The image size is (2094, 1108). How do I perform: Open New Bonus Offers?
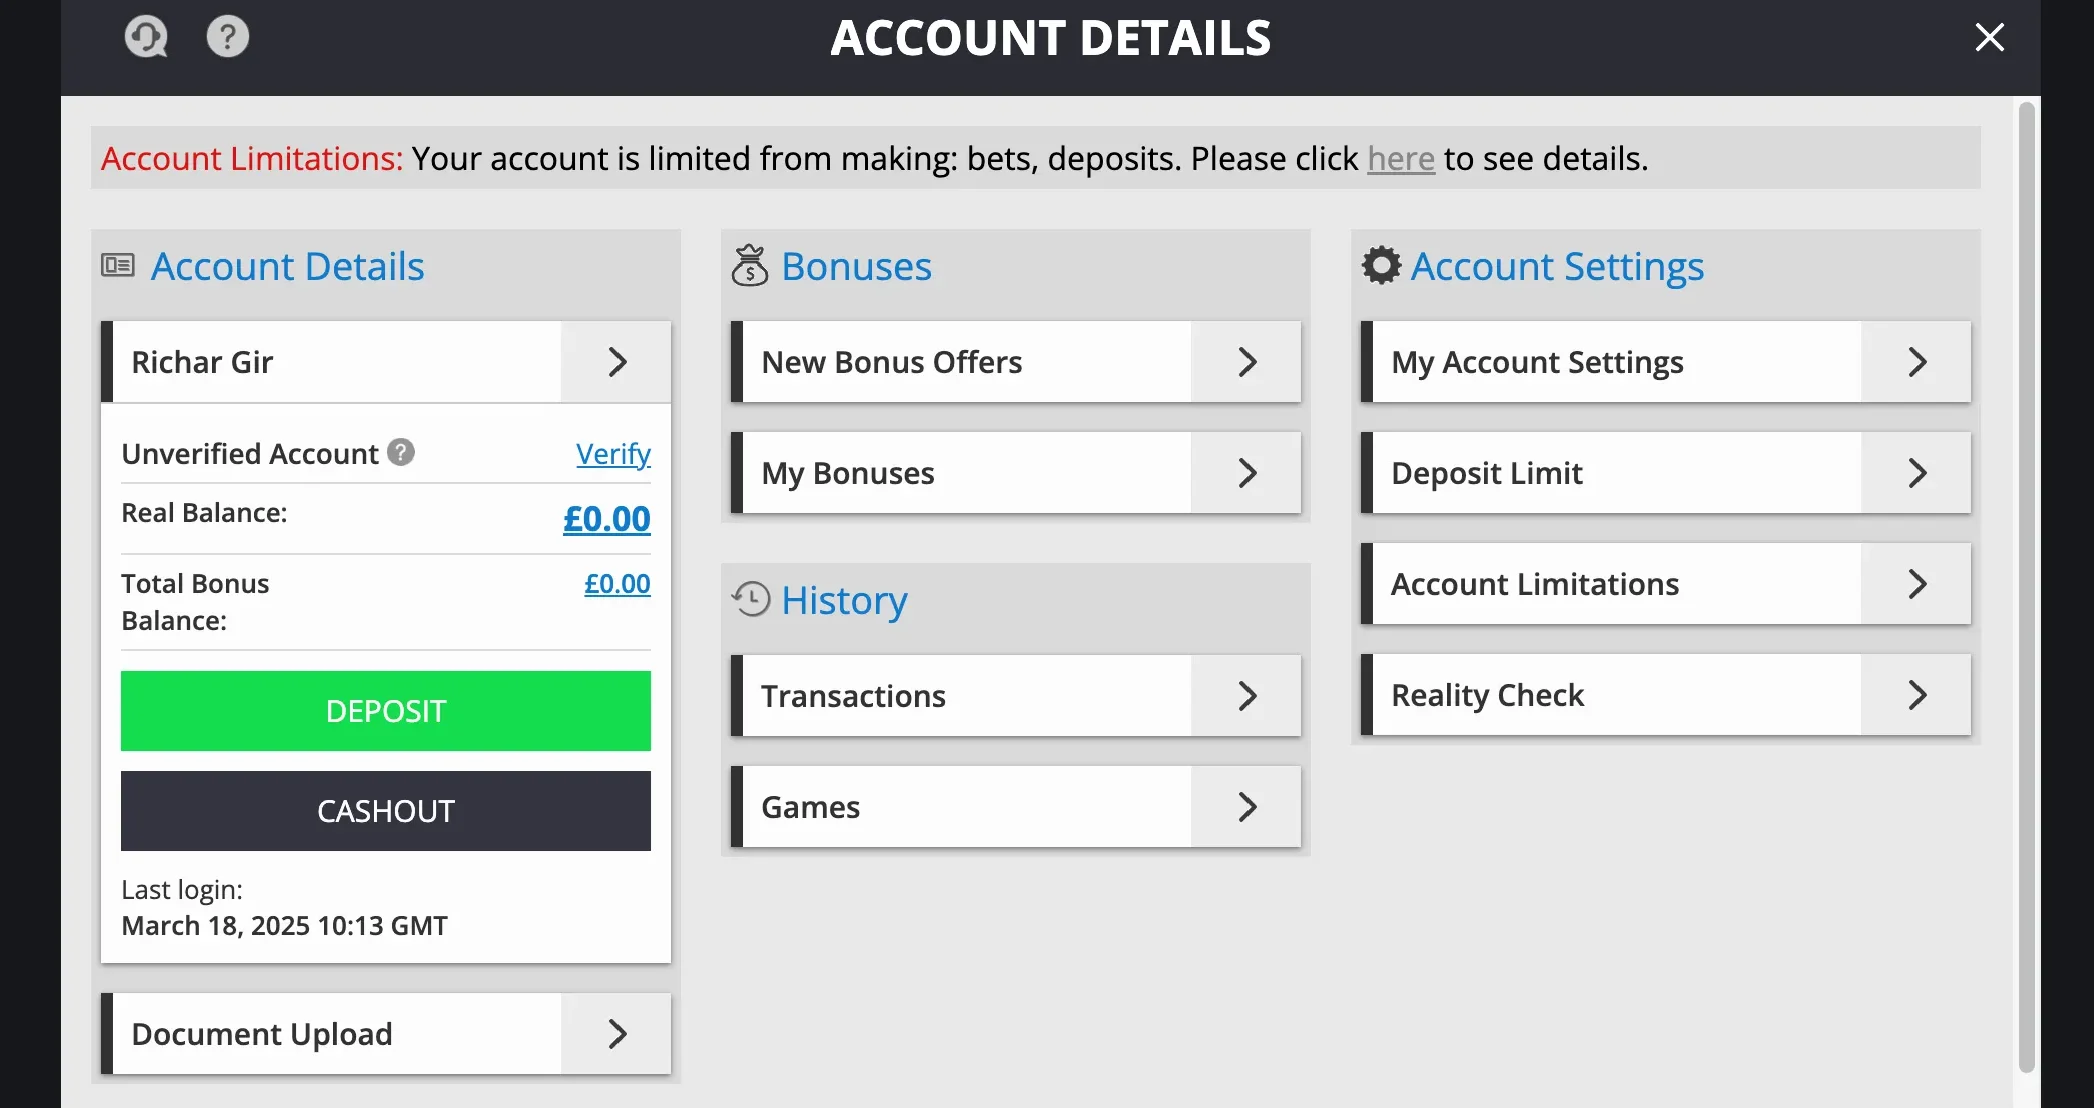pyautogui.click(x=1015, y=362)
